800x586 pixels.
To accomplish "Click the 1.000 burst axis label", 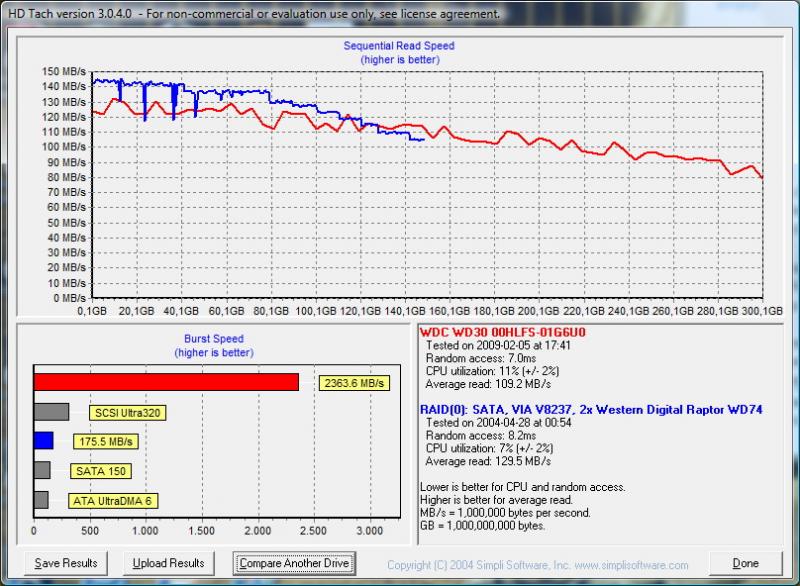I will (145, 531).
